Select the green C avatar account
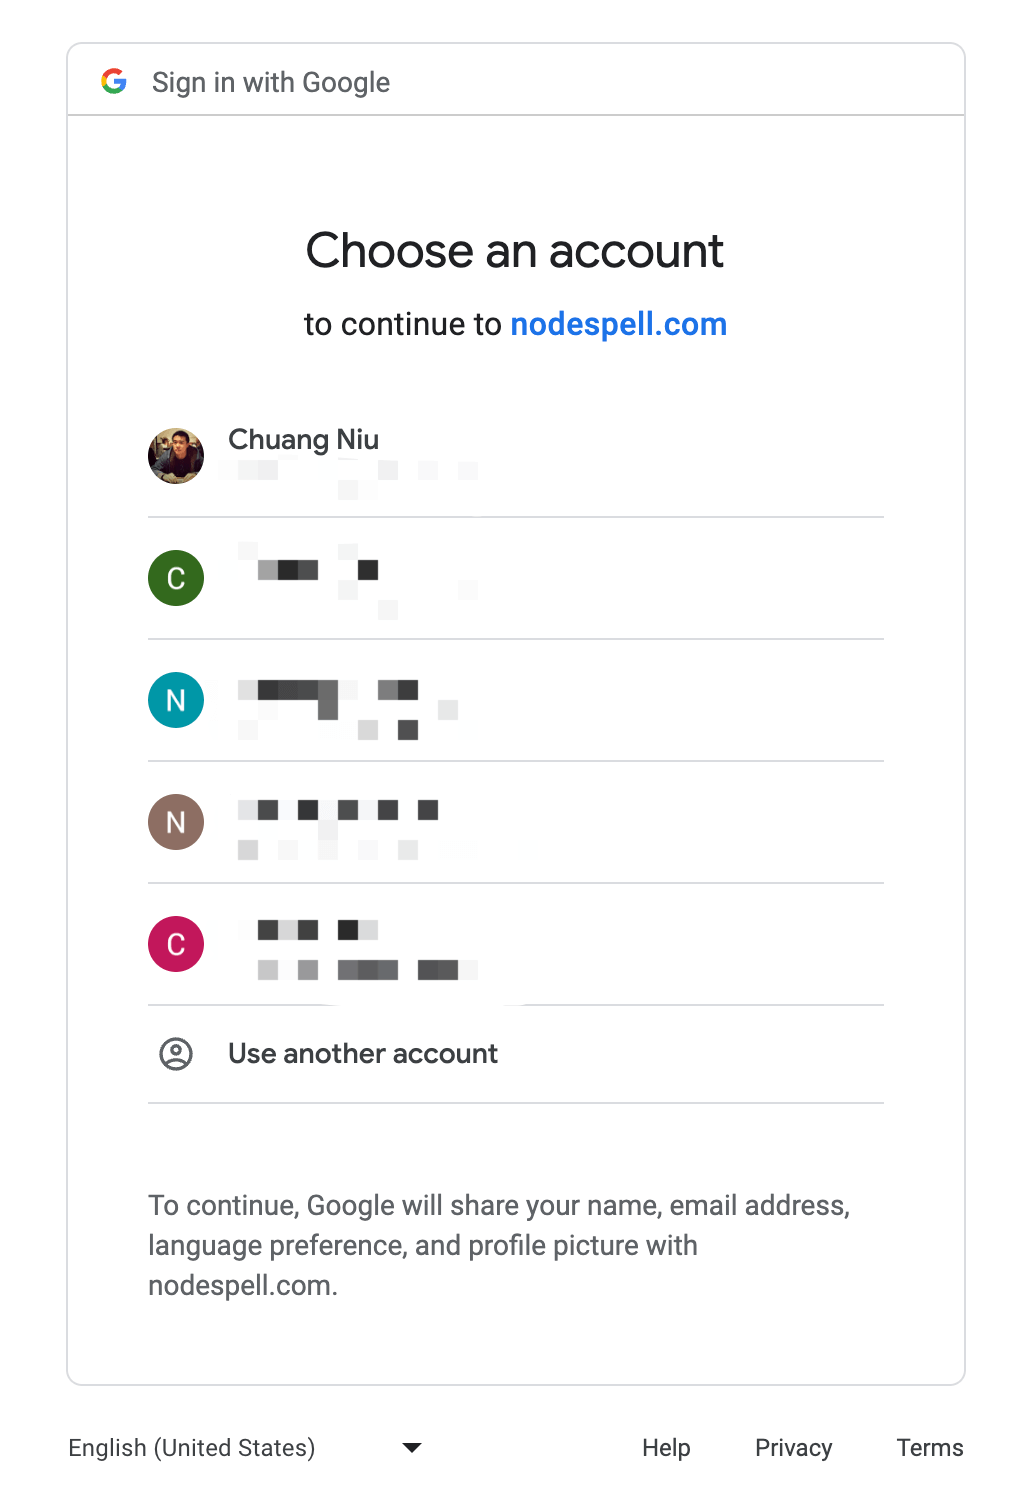The height and width of the screenshot is (1494, 1034). pos(176,578)
